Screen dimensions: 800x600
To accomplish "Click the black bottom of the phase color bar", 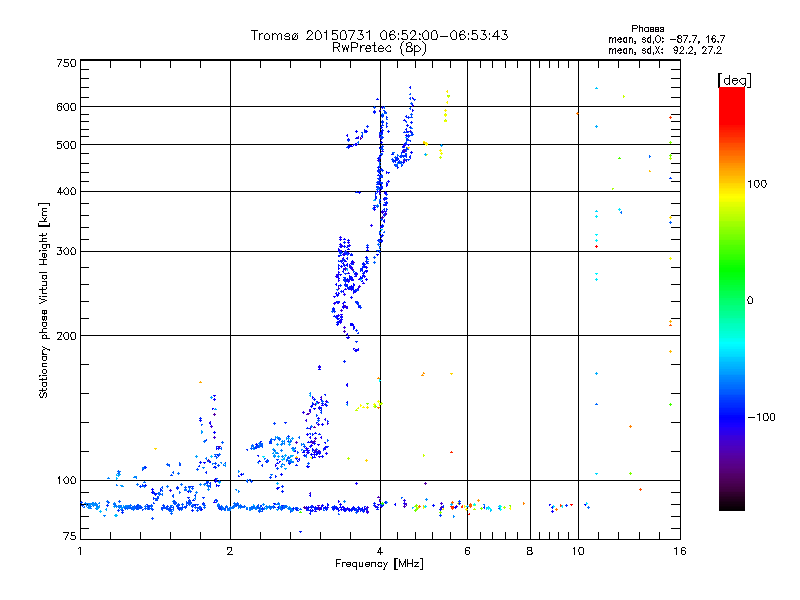I will [732, 503].
